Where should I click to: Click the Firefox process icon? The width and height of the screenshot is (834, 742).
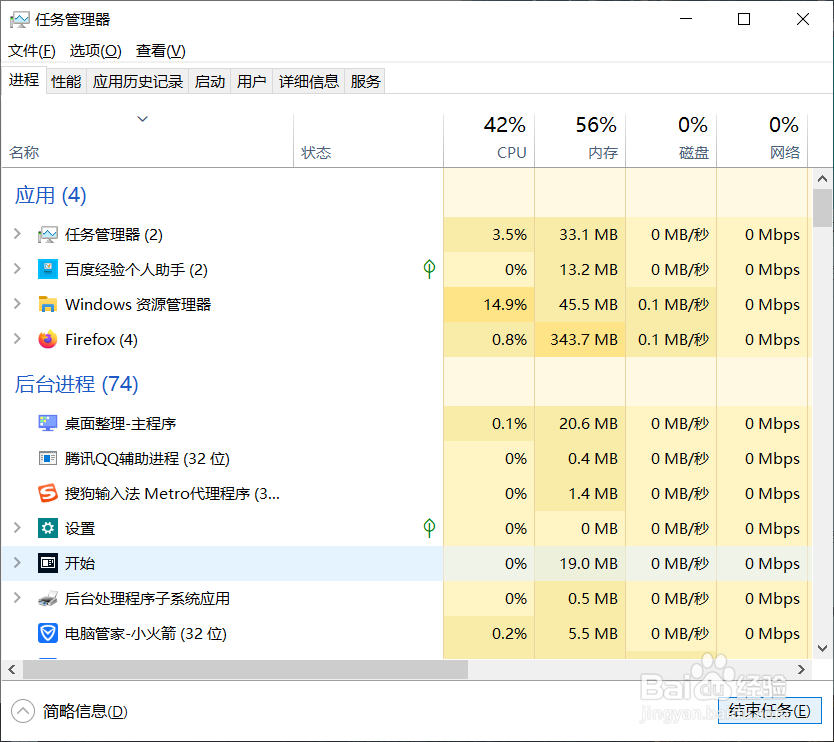[x=48, y=339]
